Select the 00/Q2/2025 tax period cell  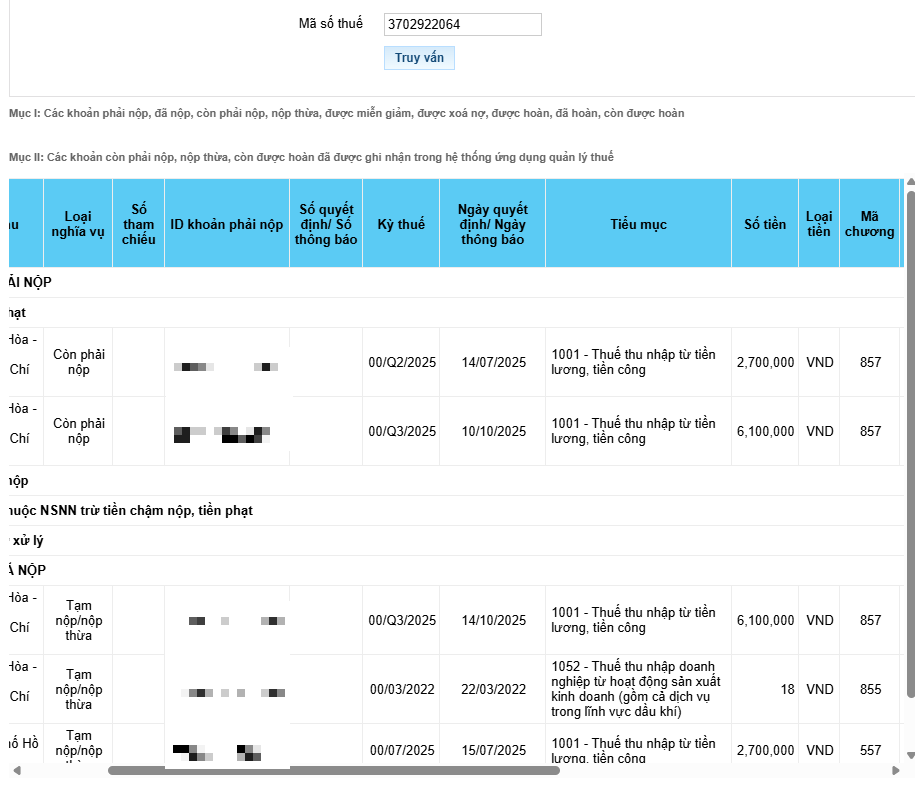[402, 362]
